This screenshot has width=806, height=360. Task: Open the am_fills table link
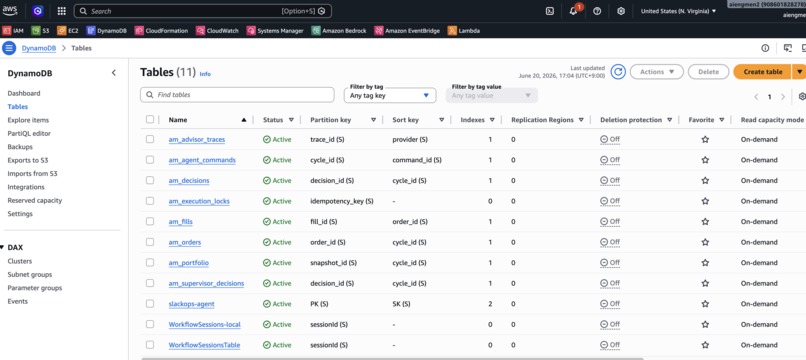click(x=180, y=222)
